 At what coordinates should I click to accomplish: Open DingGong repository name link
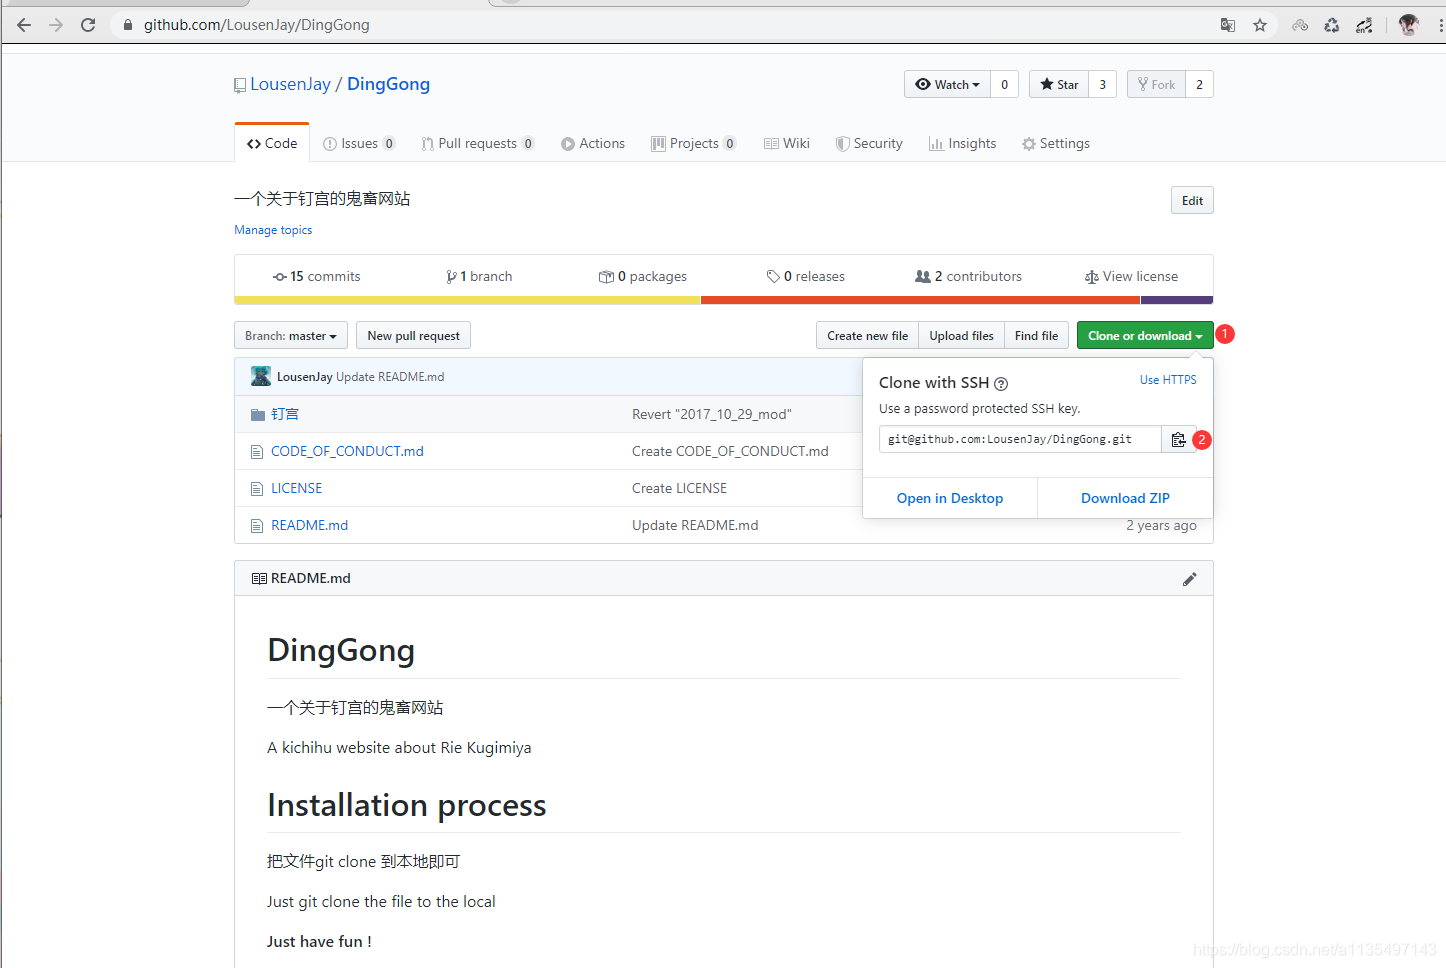[x=388, y=84]
